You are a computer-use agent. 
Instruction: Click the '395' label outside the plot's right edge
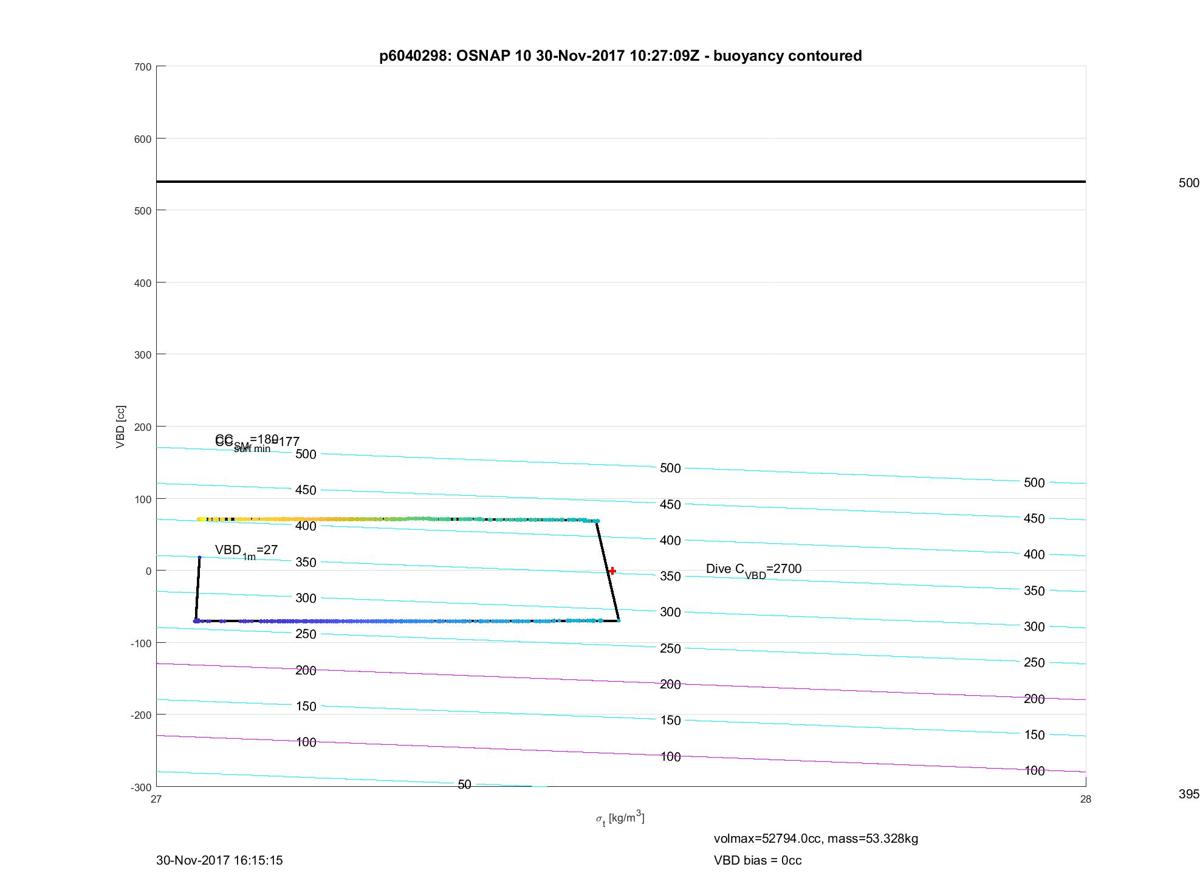[1189, 794]
